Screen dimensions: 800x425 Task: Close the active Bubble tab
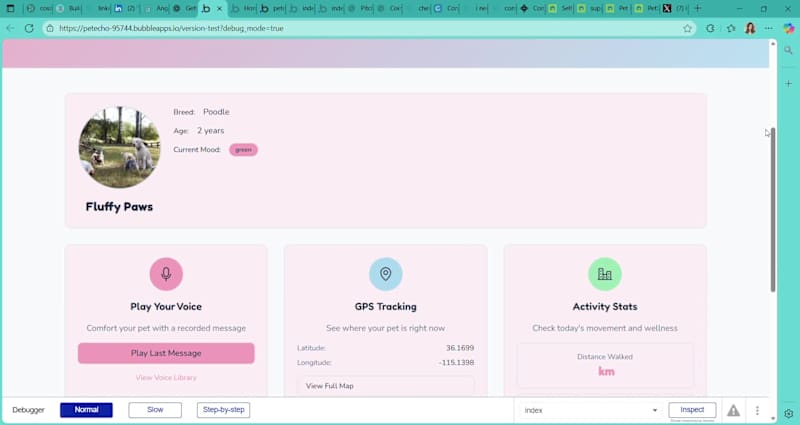click(x=219, y=9)
